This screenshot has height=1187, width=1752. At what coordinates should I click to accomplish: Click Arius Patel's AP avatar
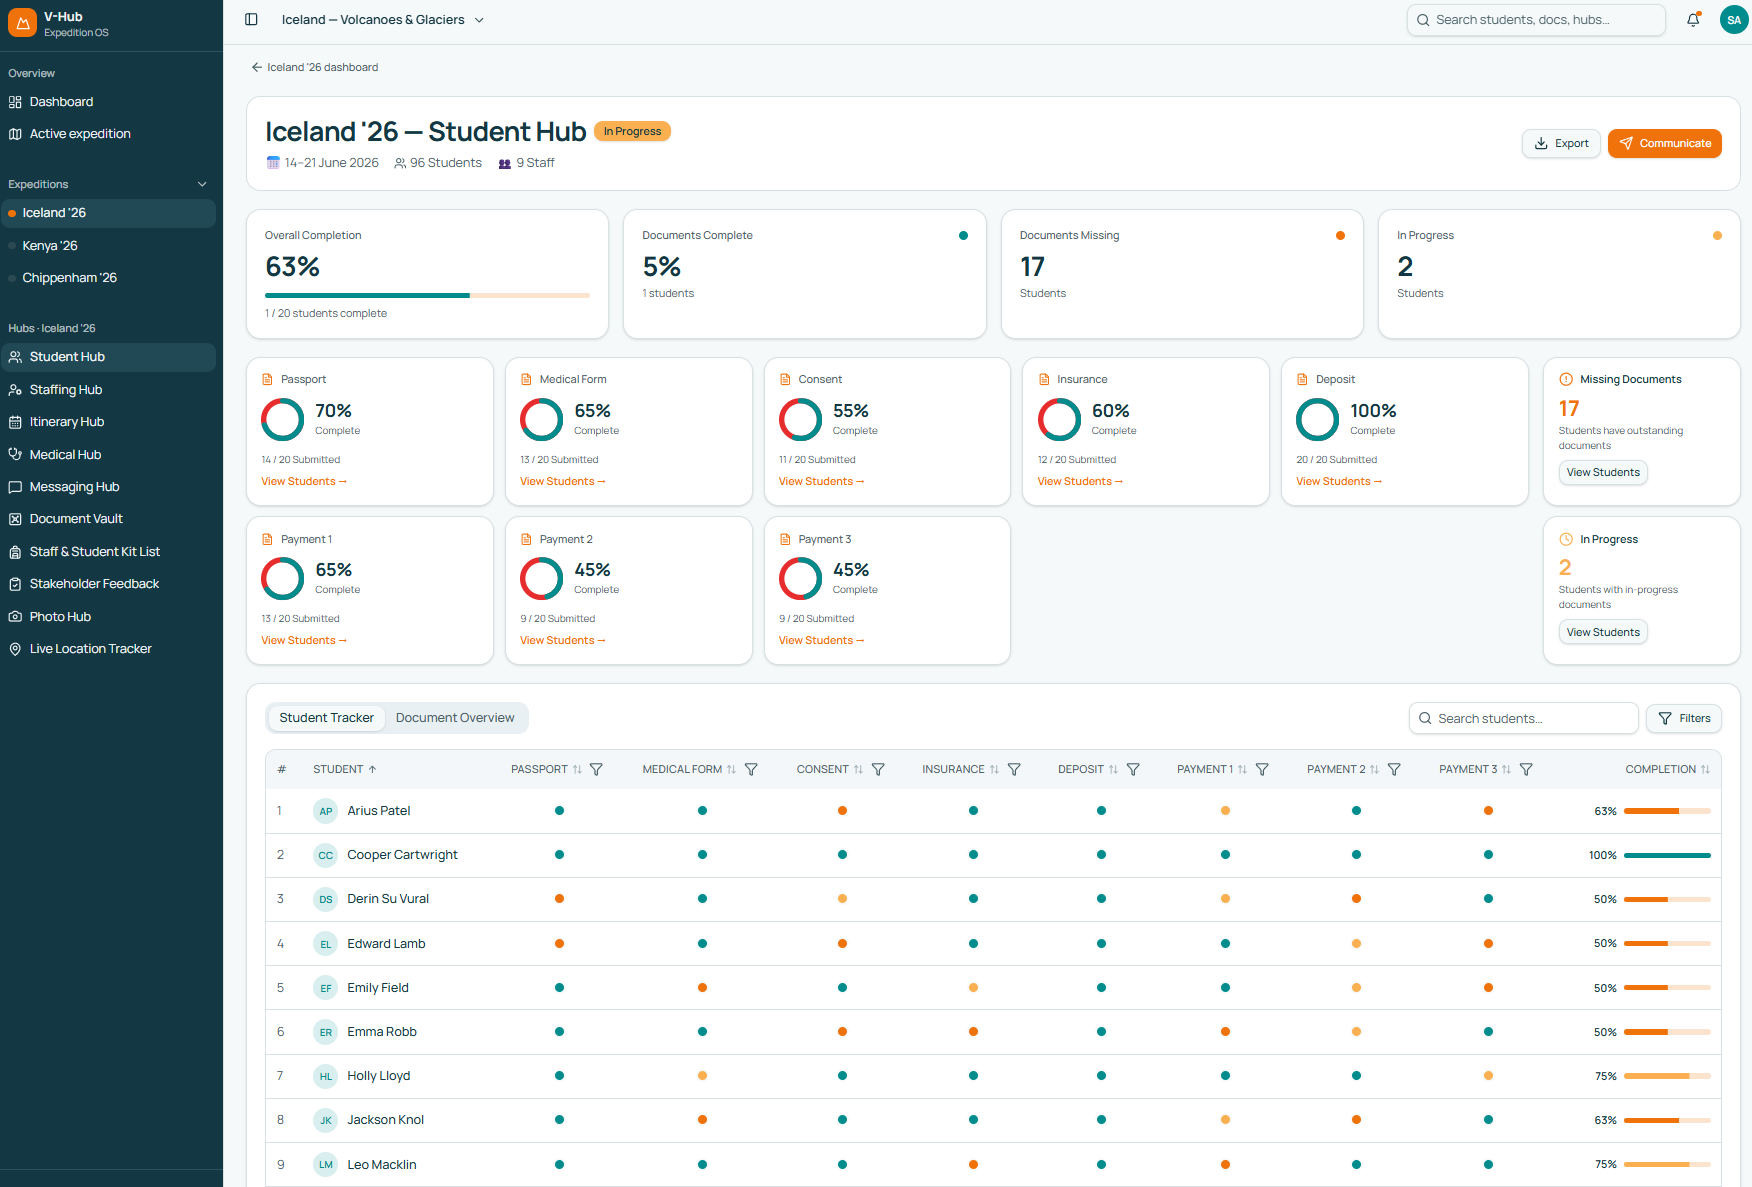coord(325,811)
